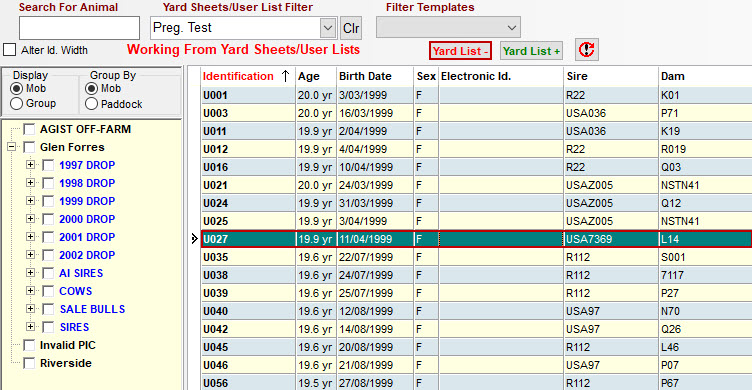Select the 1998 DROP tree label
This screenshot has width=752, height=390.
[87, 183]
